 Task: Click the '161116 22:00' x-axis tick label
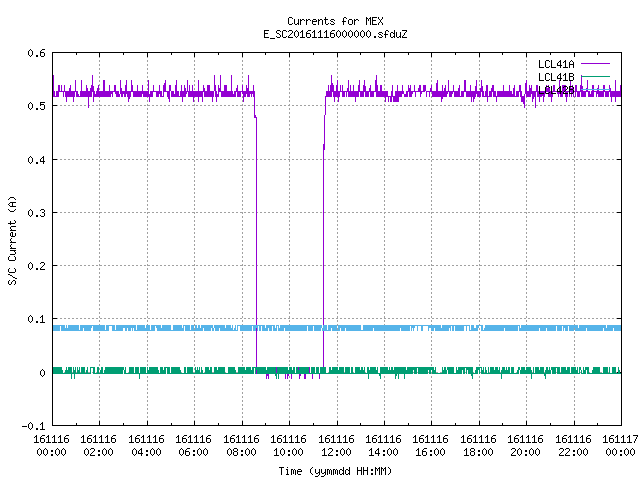point(573,446)
